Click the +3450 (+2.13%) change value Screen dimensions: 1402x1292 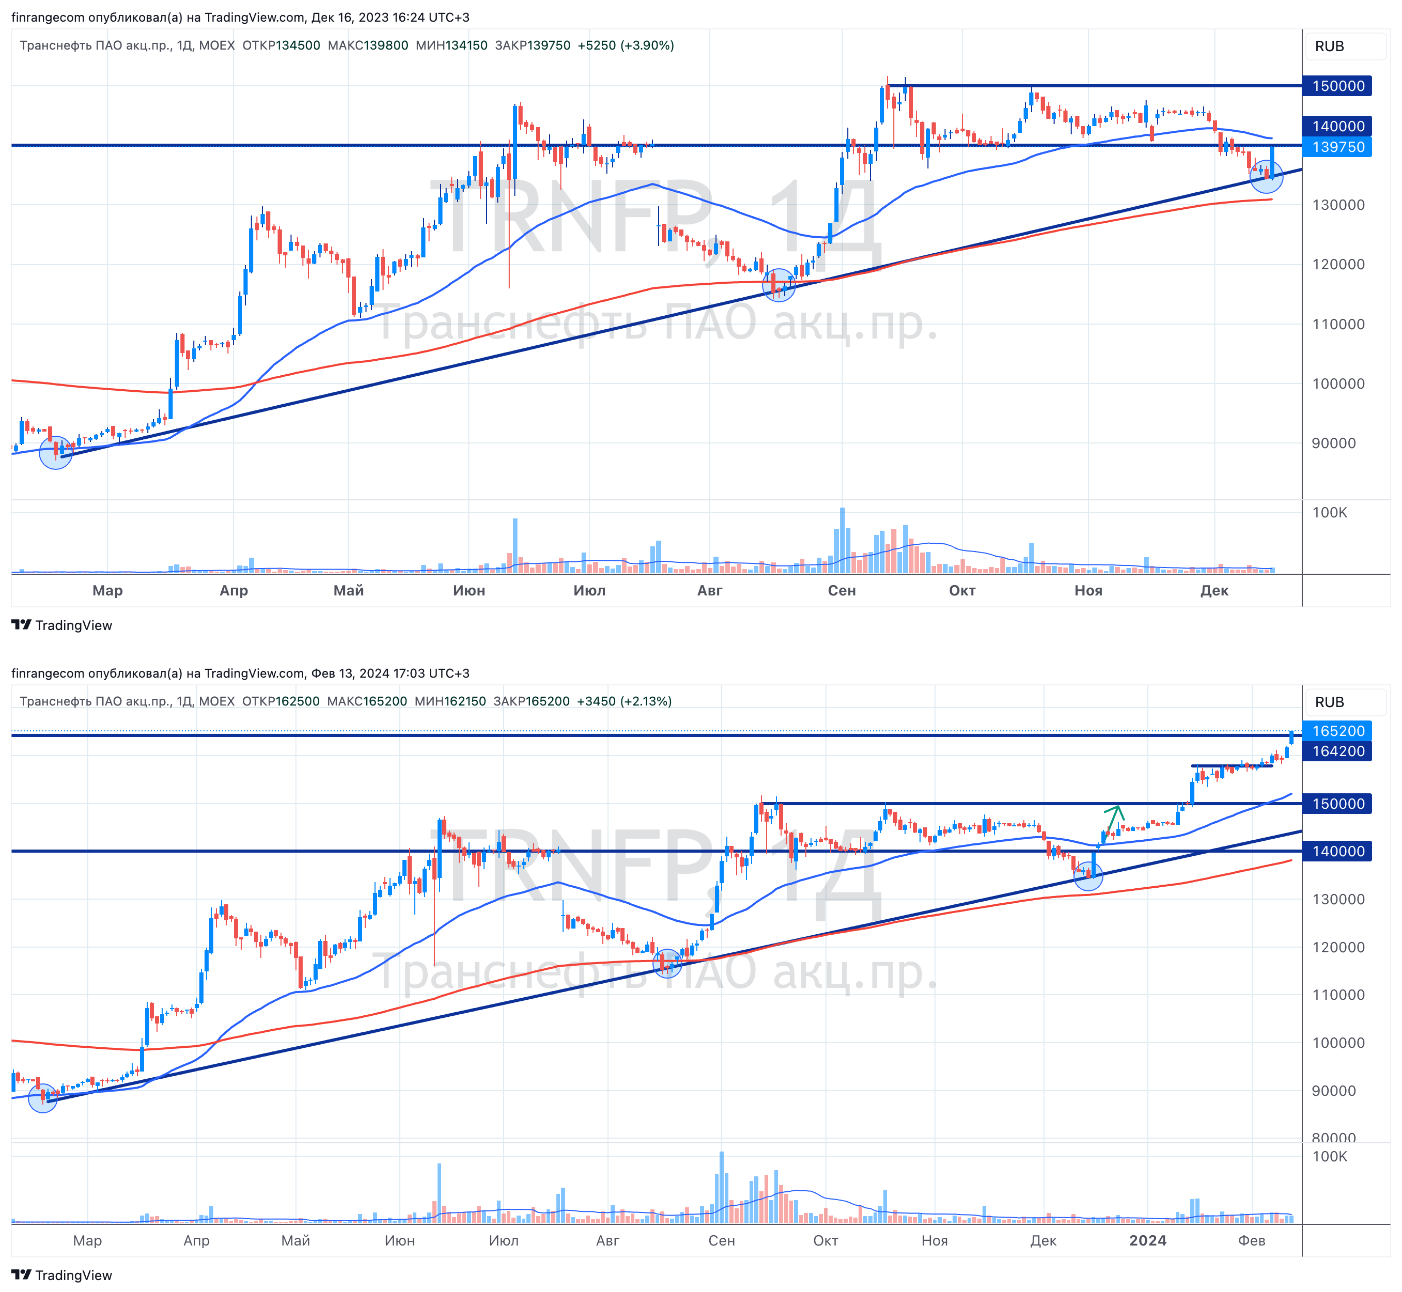point(625,701)
